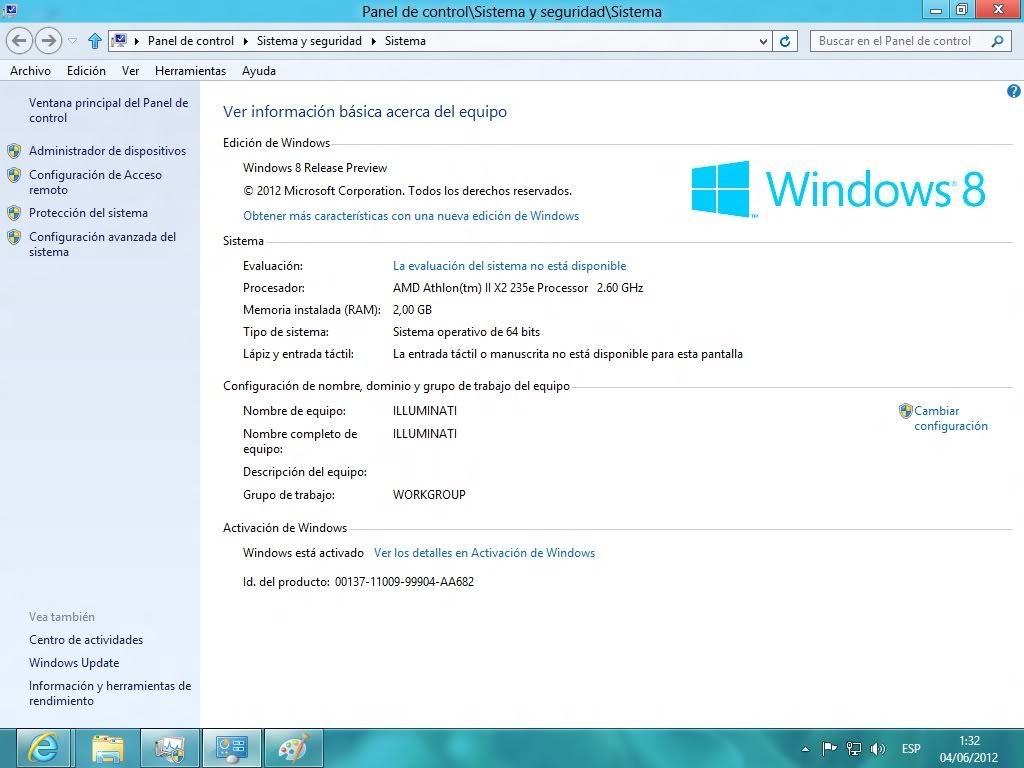Open the clock showing 1:32 04/06/2012

pyautogui.click(x=969, y=749)
